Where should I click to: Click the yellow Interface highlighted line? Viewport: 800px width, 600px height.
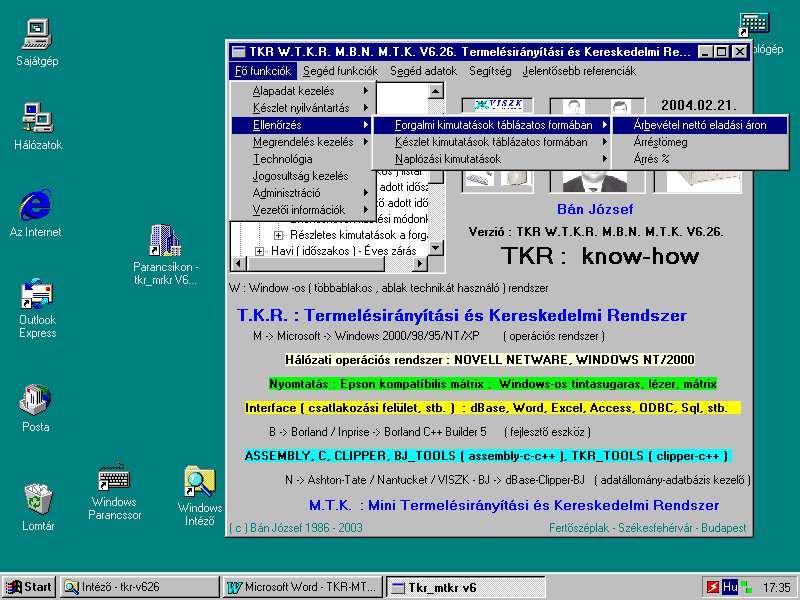(493, 408)
